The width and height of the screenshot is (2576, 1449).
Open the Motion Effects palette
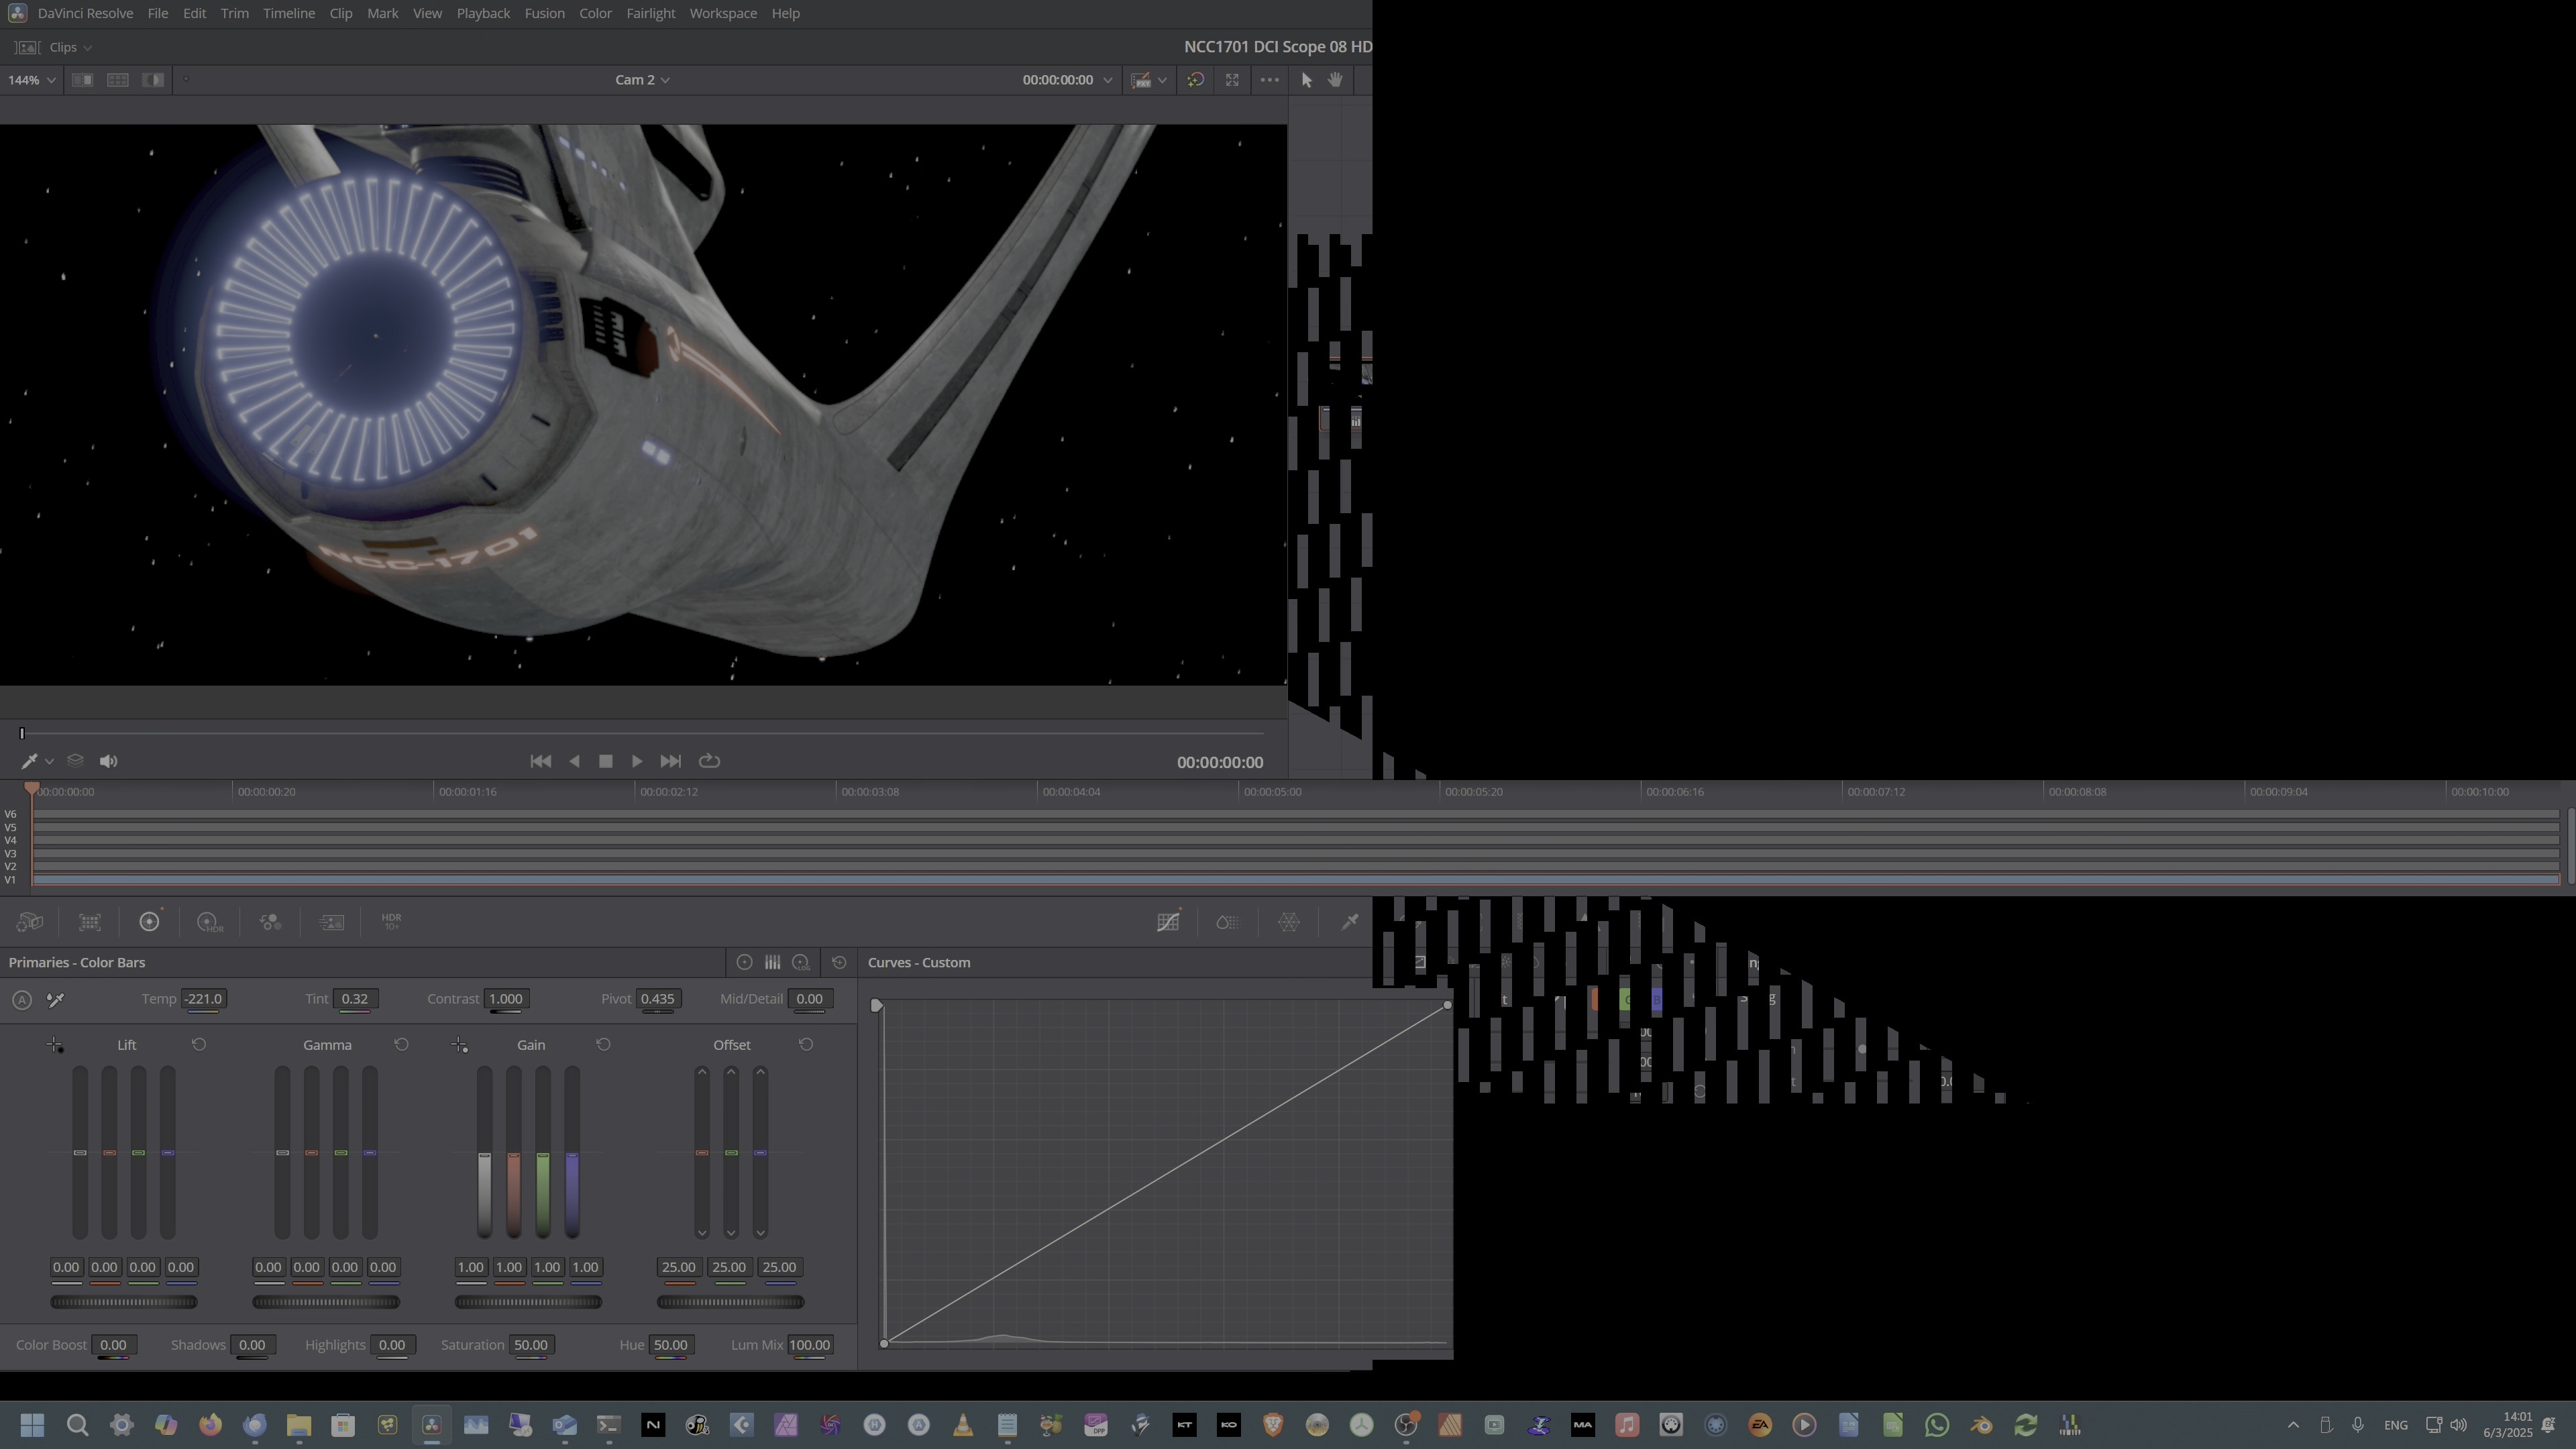(331, 922)
